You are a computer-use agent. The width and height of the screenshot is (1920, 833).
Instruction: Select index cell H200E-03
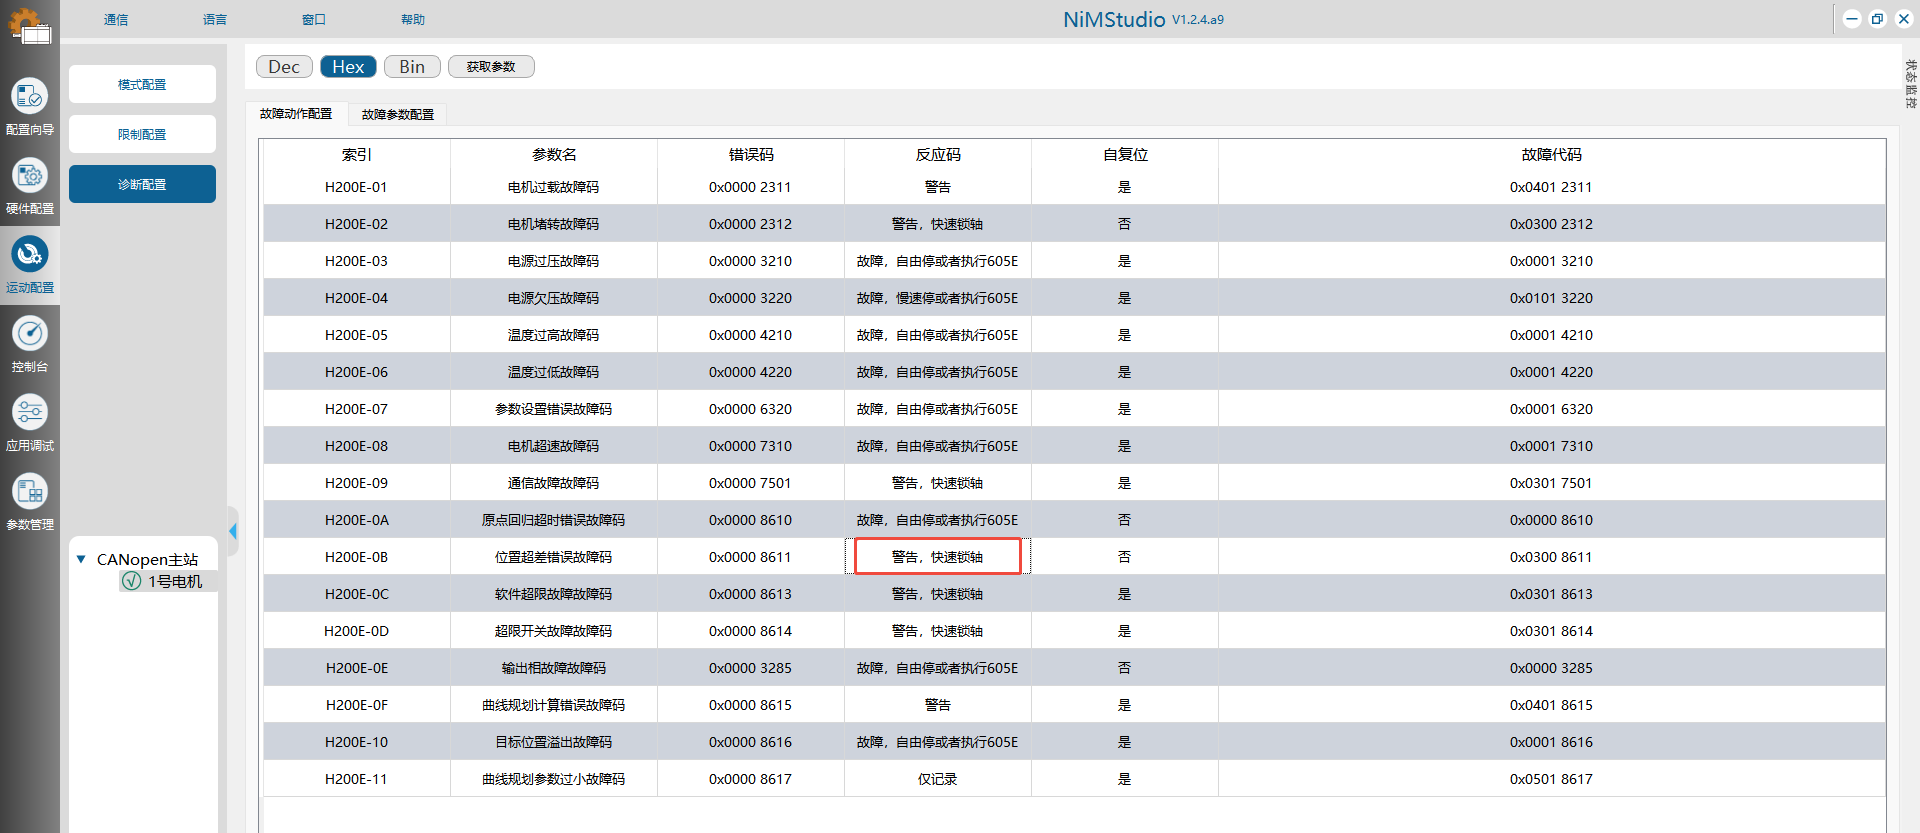[357, 261]
